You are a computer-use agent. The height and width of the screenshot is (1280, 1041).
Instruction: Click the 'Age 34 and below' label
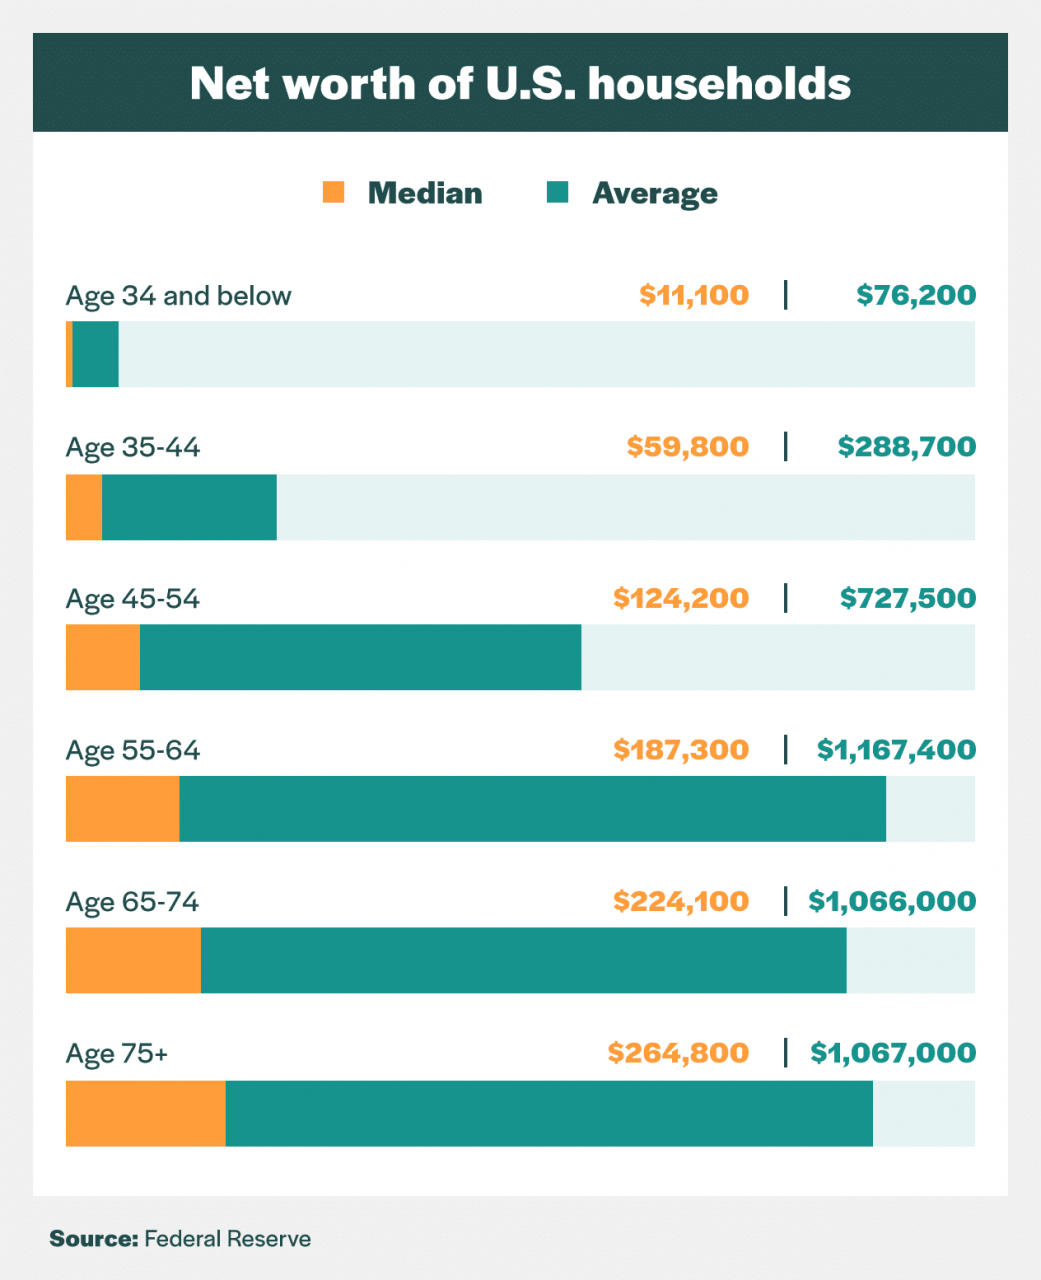(x=179, y=296)
